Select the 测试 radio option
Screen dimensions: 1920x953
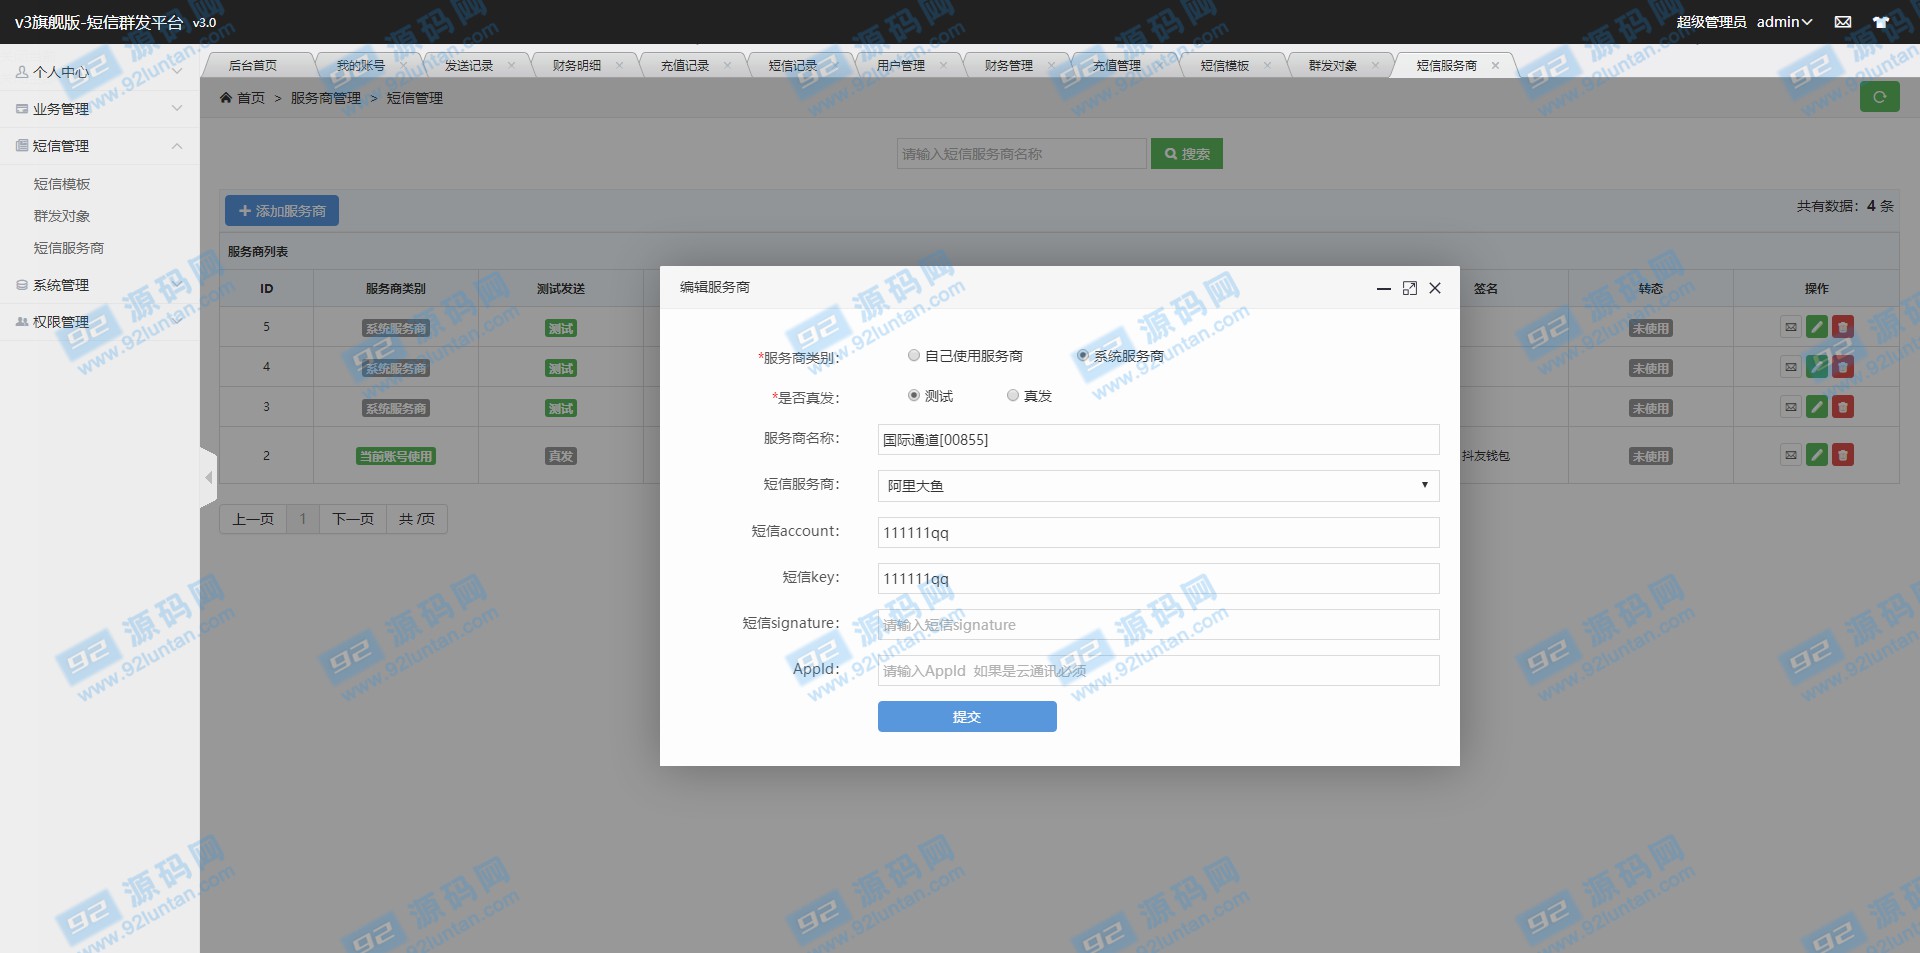914,395
